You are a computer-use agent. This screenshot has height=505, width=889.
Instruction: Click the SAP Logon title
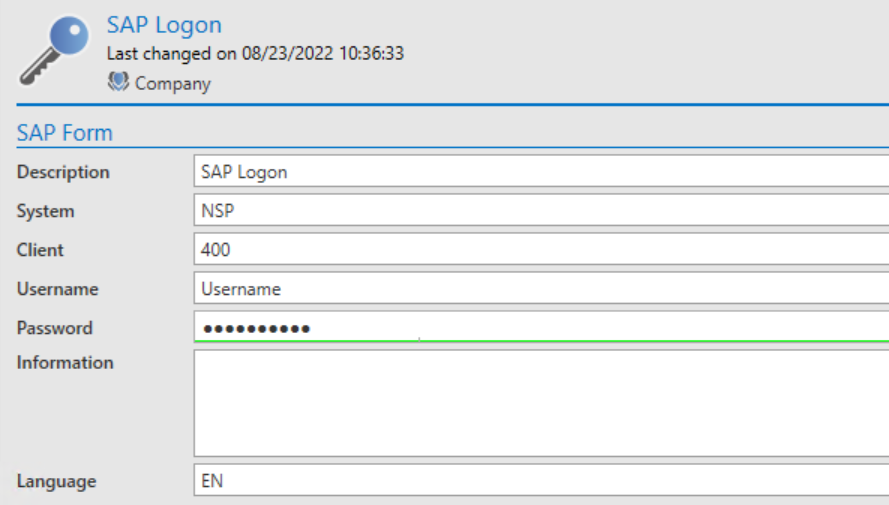(164, 25)
